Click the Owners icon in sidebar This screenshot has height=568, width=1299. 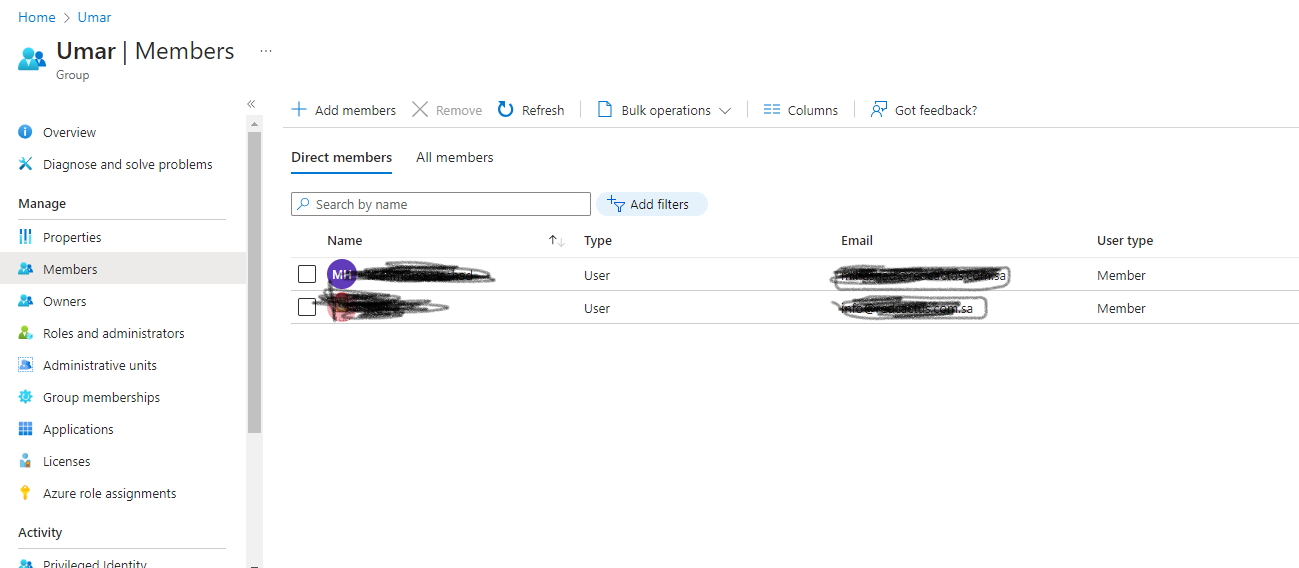point(26,301)
